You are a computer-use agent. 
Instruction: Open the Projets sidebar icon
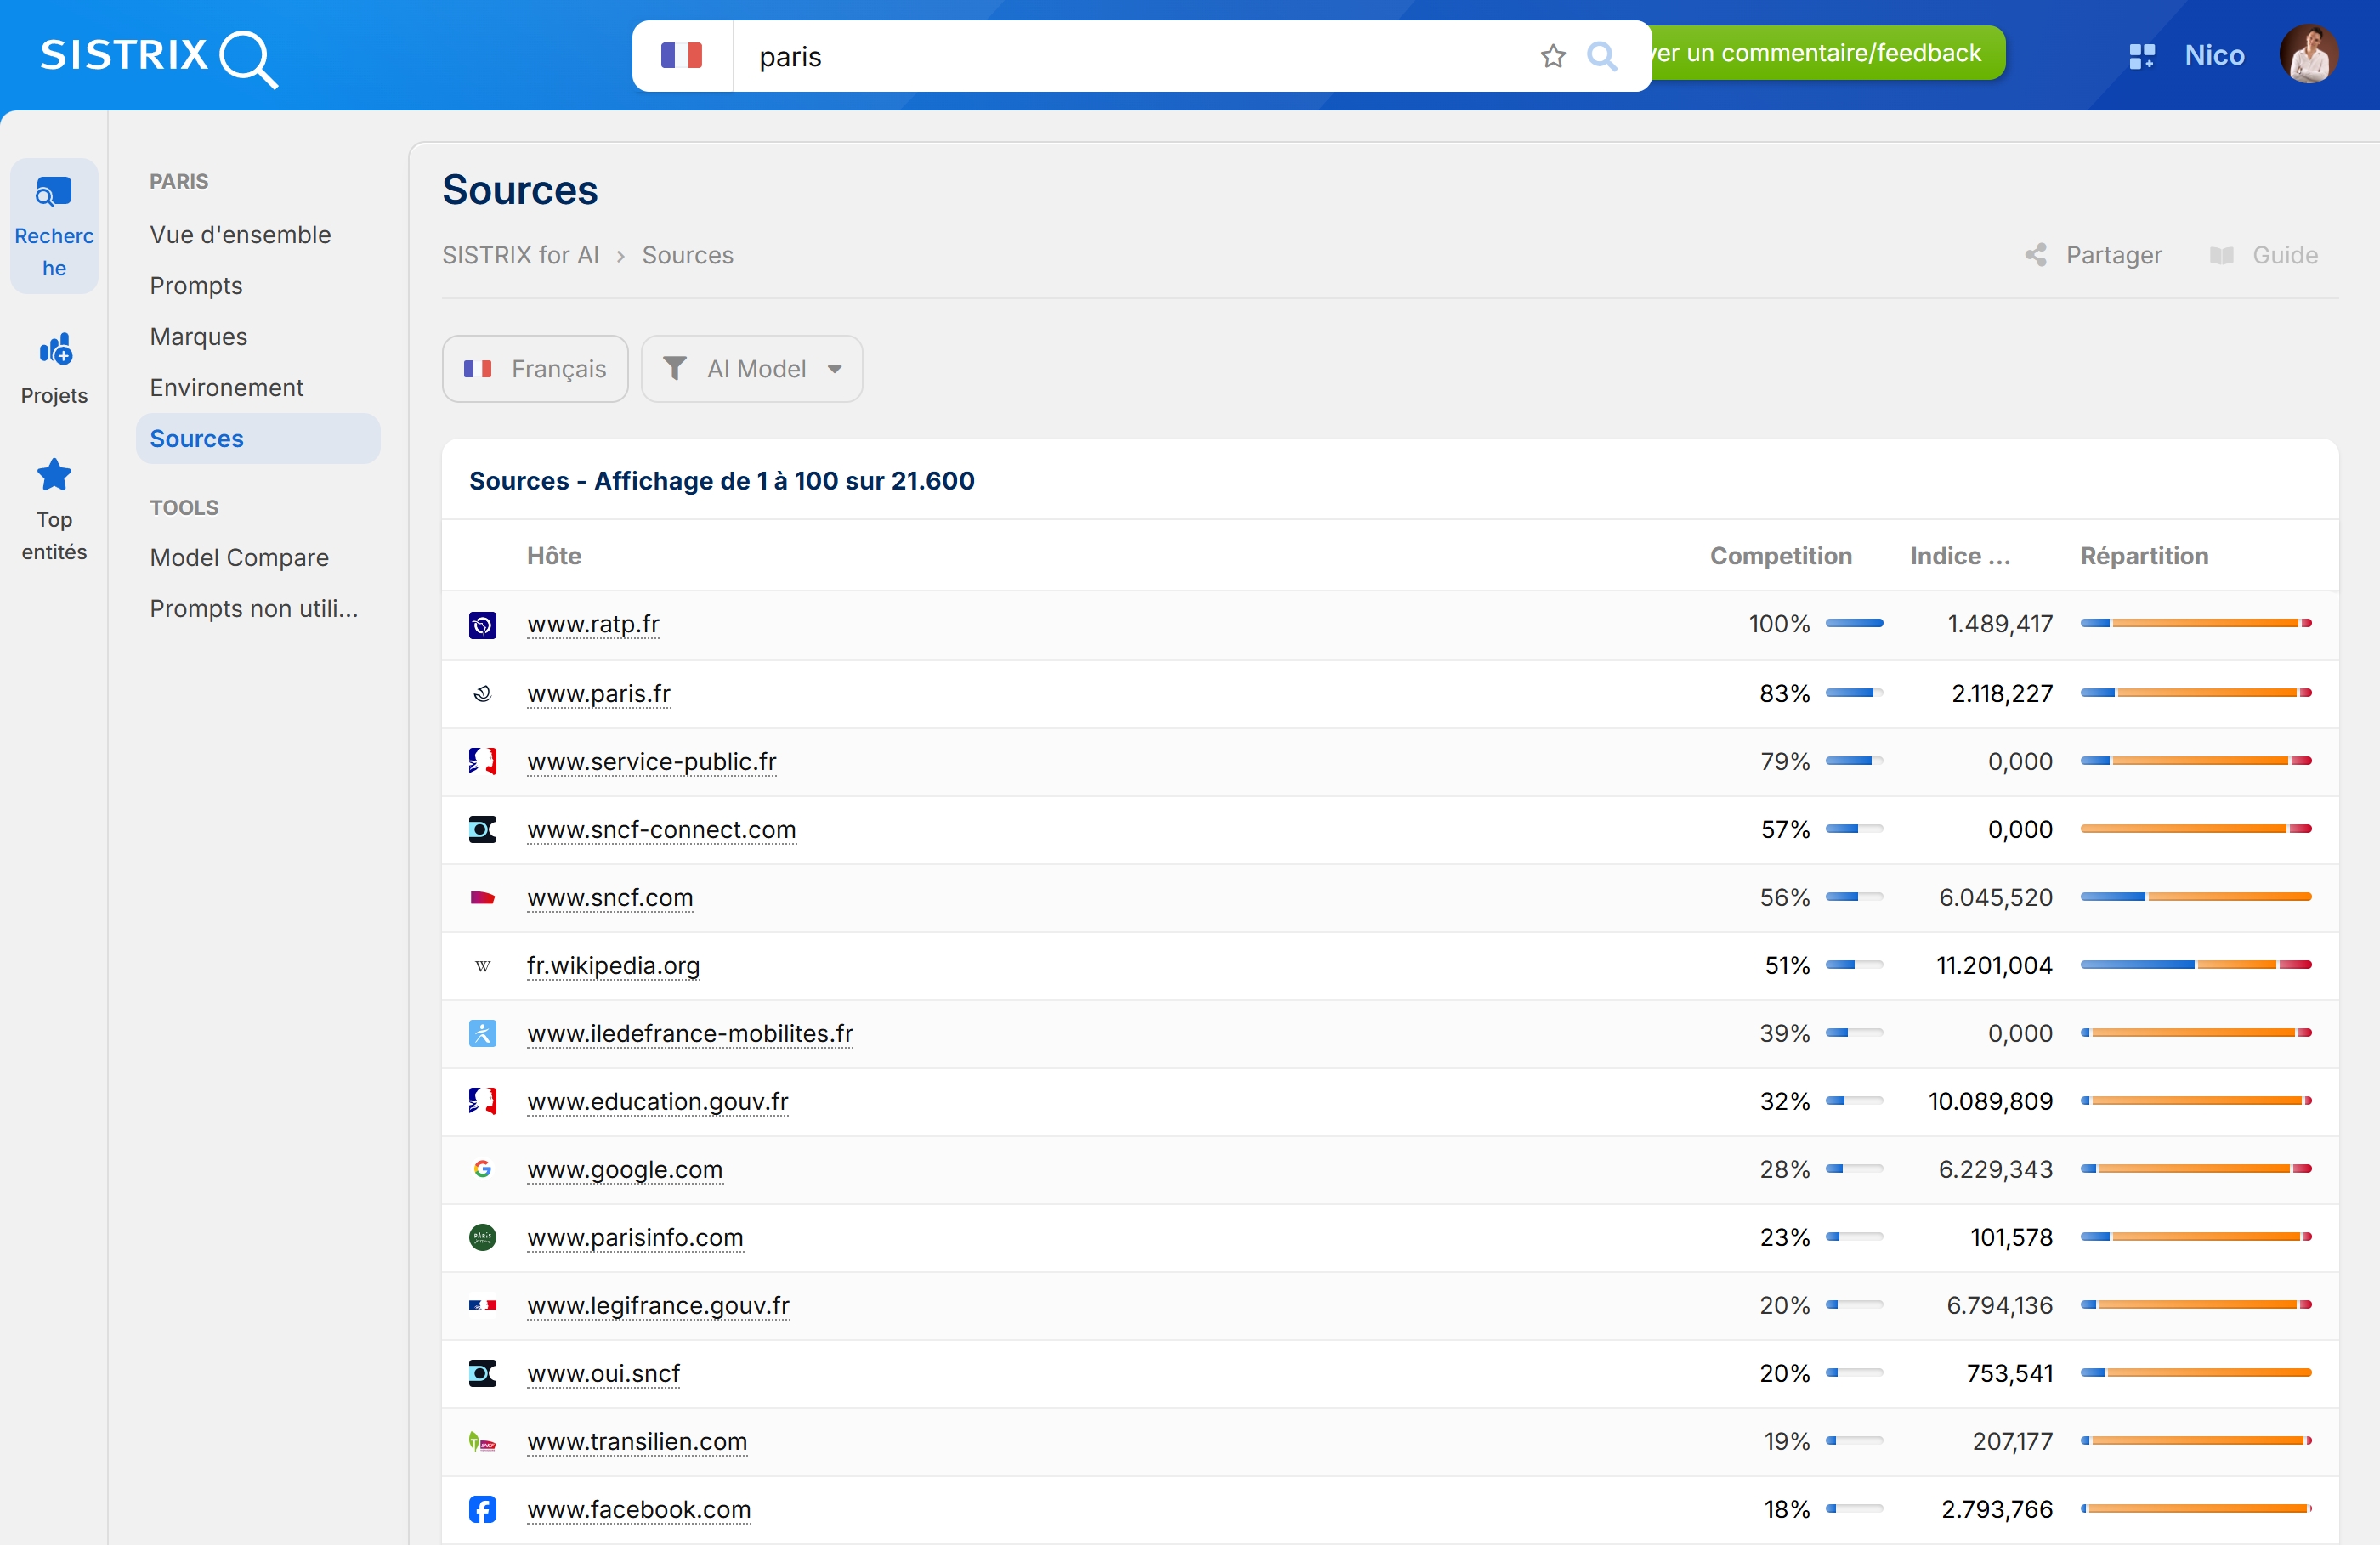pos(55,349)
